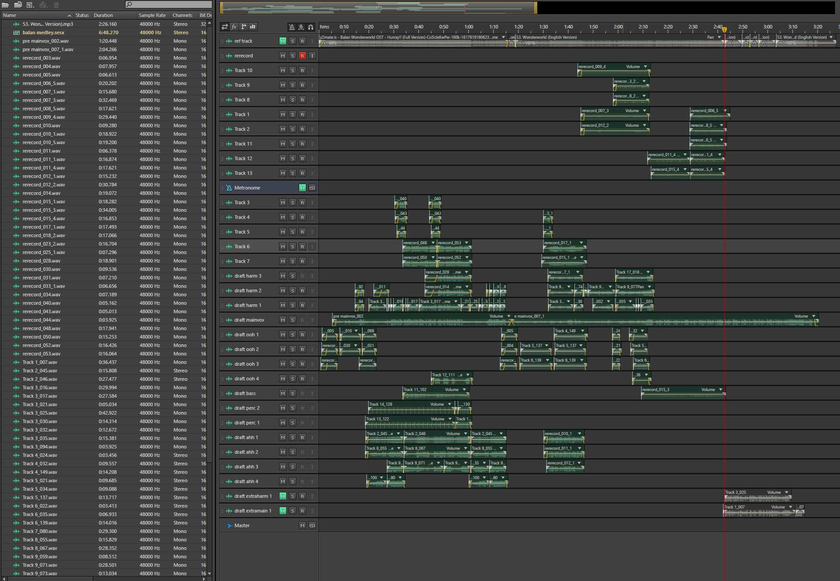Click the balan medley.sesx session icon
Viewport: 840px width, 581px height.
coord(16,32)
